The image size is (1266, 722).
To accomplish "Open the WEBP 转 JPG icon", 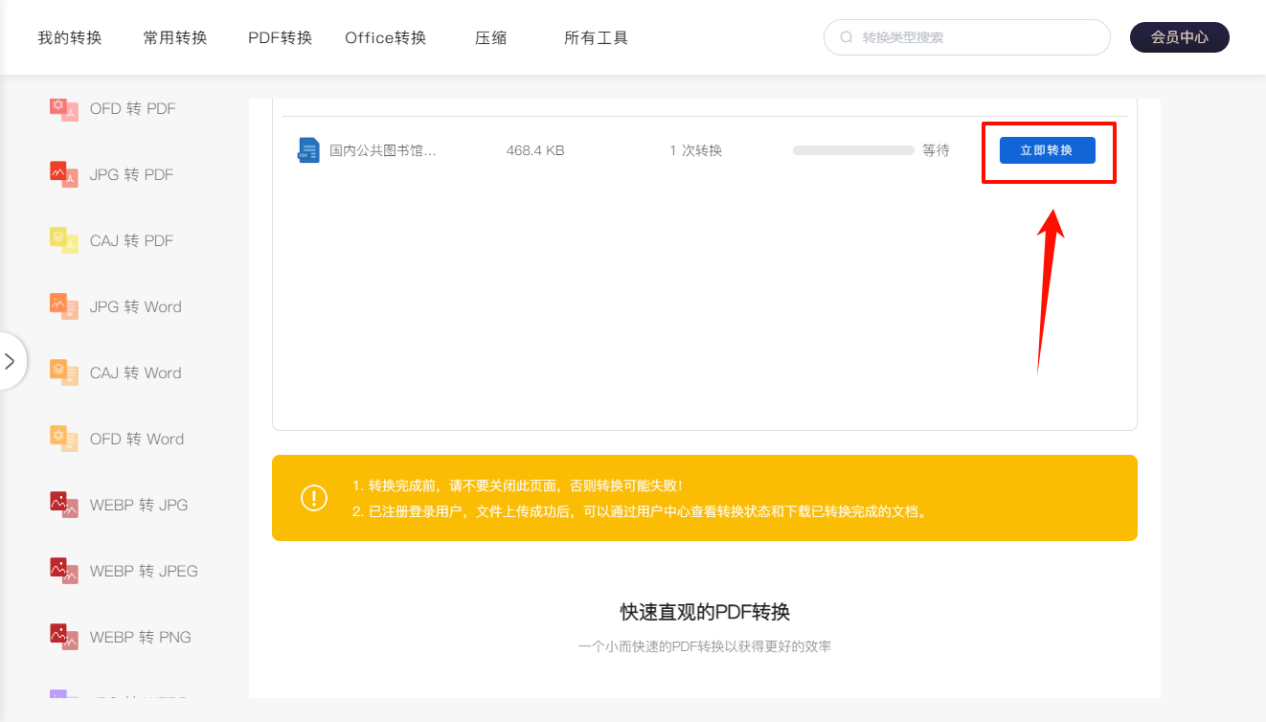I will (64, 505).
